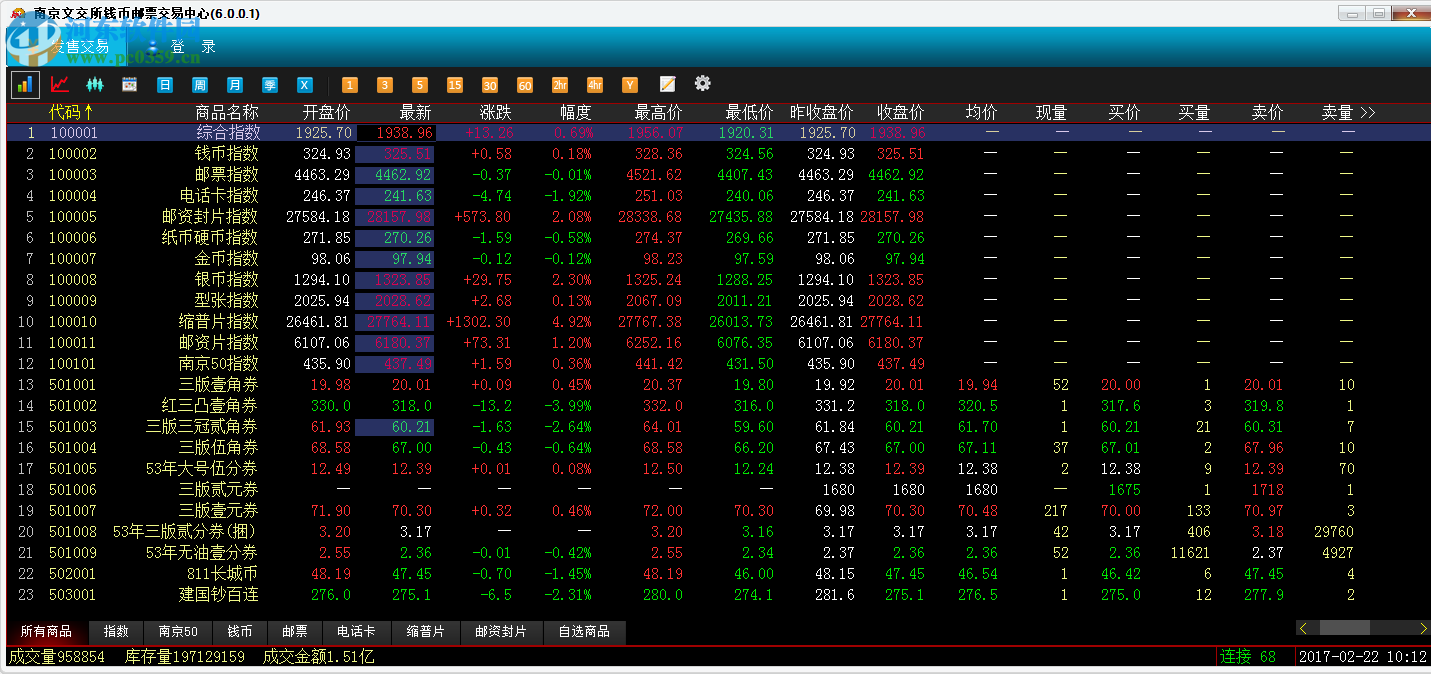Select the 日 daily period icon
Image resolution: width=1431 pixels, height=674 pixels.
click(x=165, y=85)
